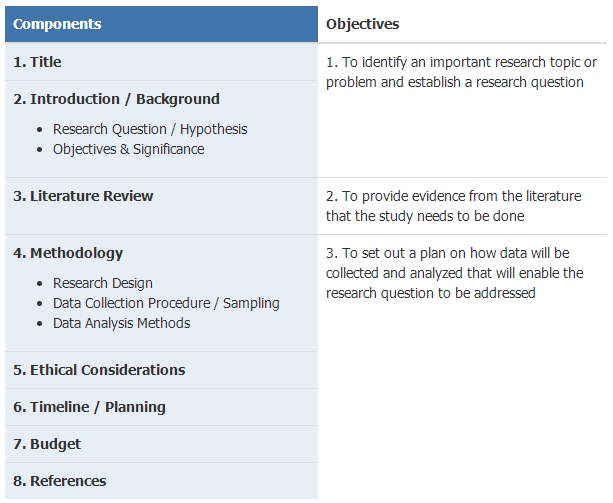Click the Objectives column header

pos(462,24)
